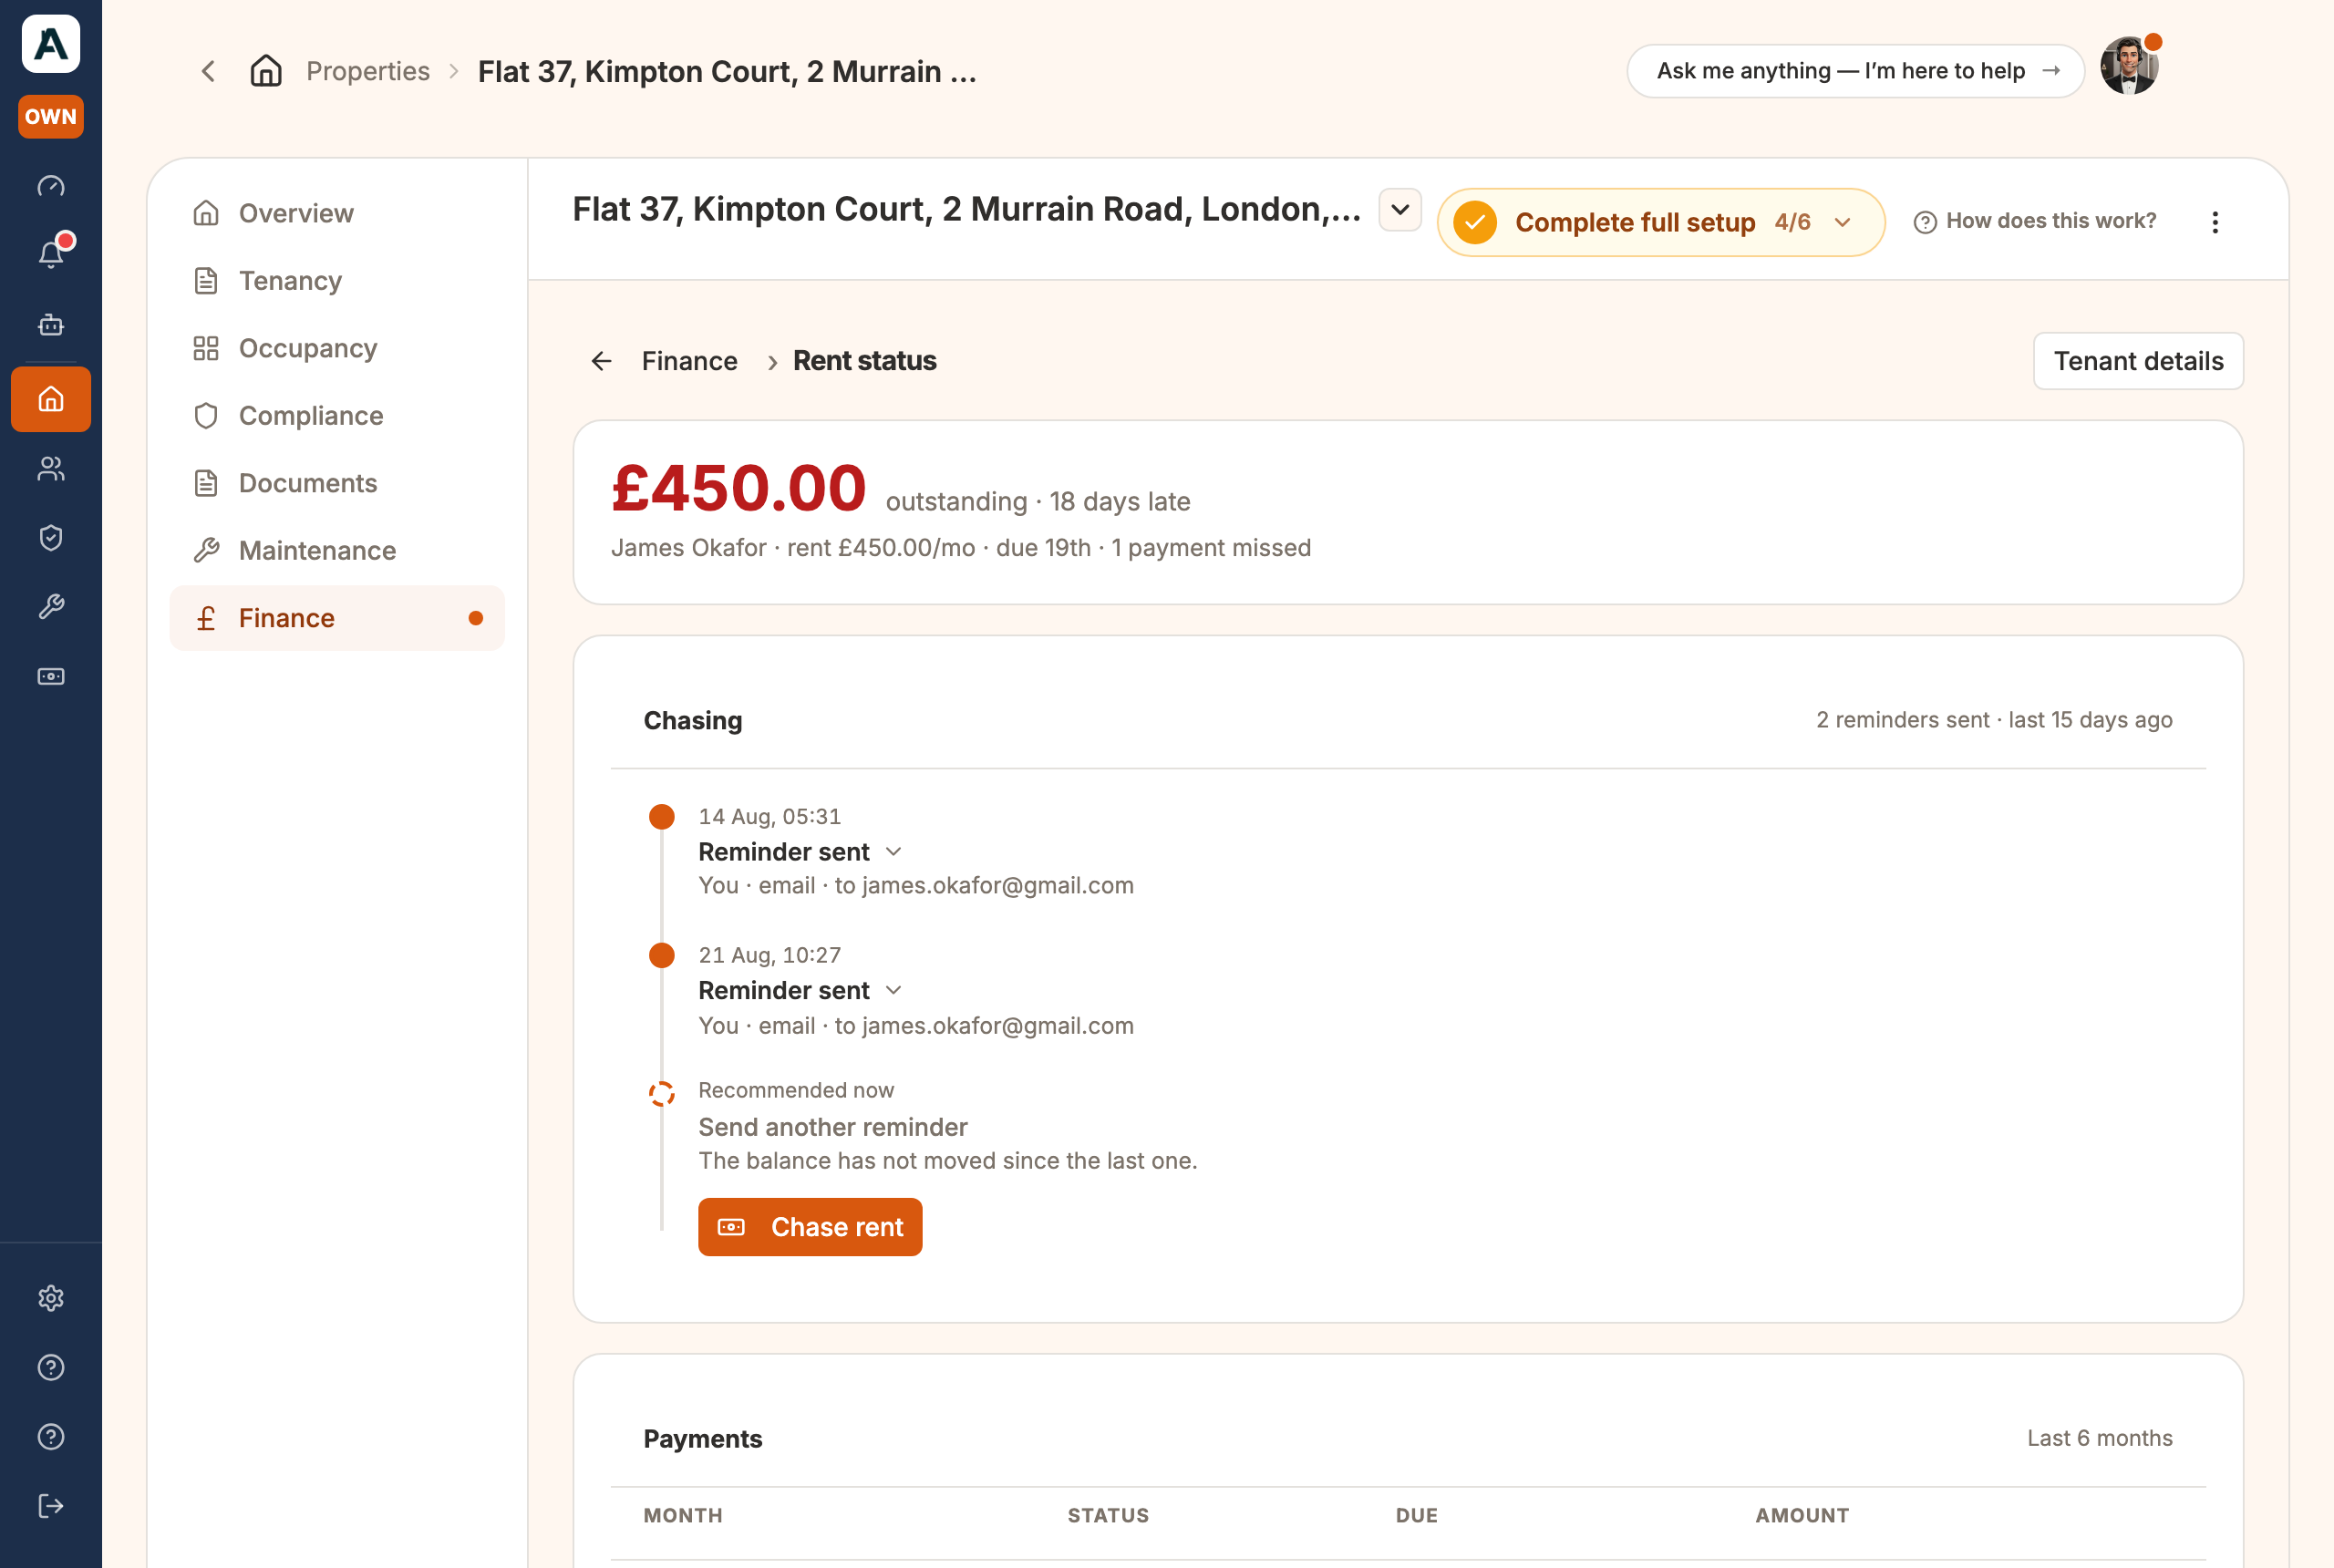Open Properties breadcrumb link
The height and width of the screenshot is (1568, 2334).
click(x=368, y=71)
